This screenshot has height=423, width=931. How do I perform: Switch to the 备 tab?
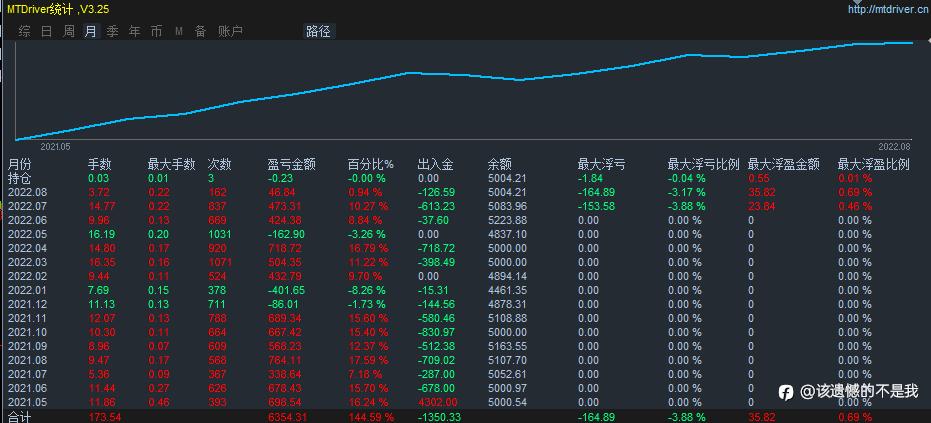pos(201,31)
